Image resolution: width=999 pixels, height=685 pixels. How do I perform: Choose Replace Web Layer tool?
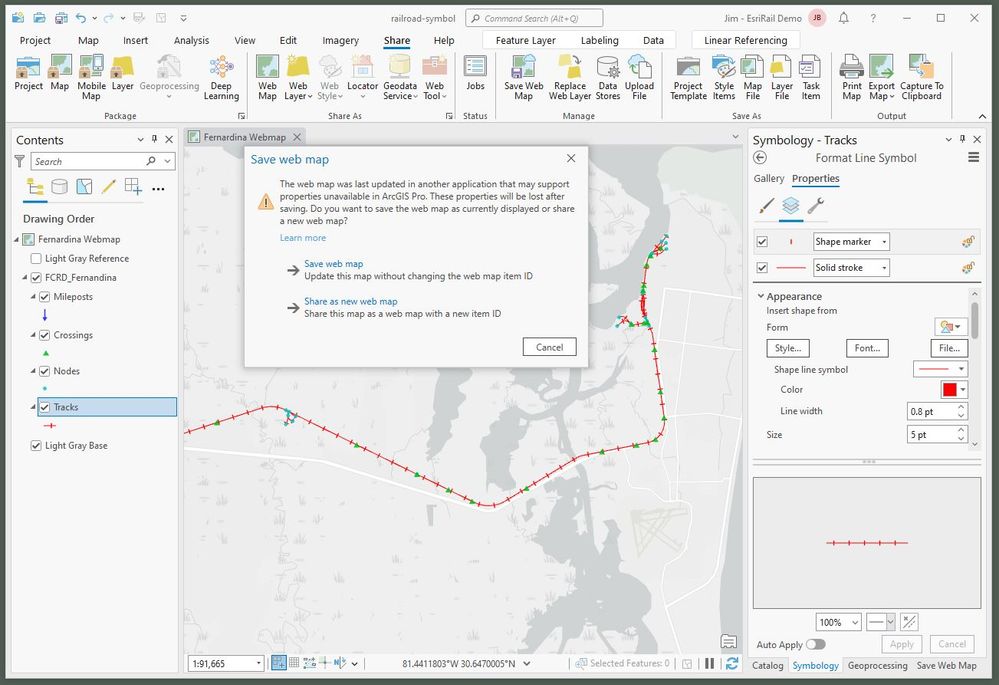[570, 77]
